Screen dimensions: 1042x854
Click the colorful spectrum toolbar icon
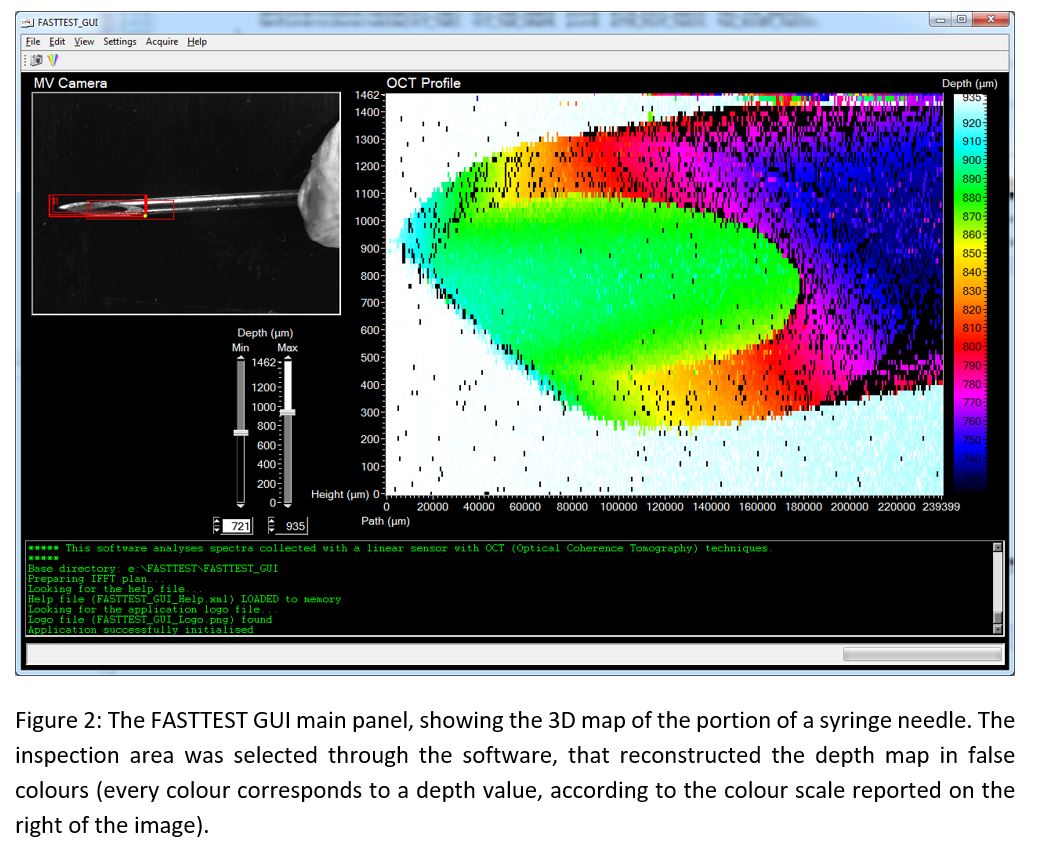(52, 61)
